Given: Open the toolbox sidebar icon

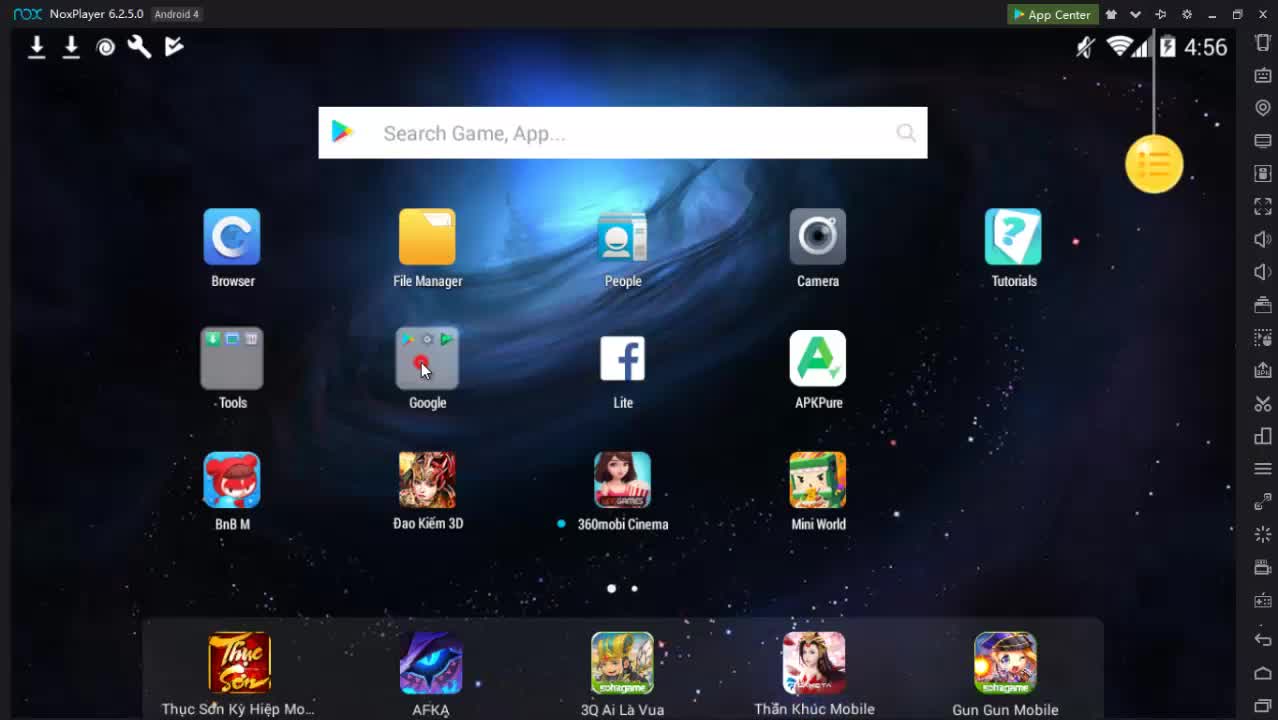Looking at the screenshot, I should tap(1263, 305).
